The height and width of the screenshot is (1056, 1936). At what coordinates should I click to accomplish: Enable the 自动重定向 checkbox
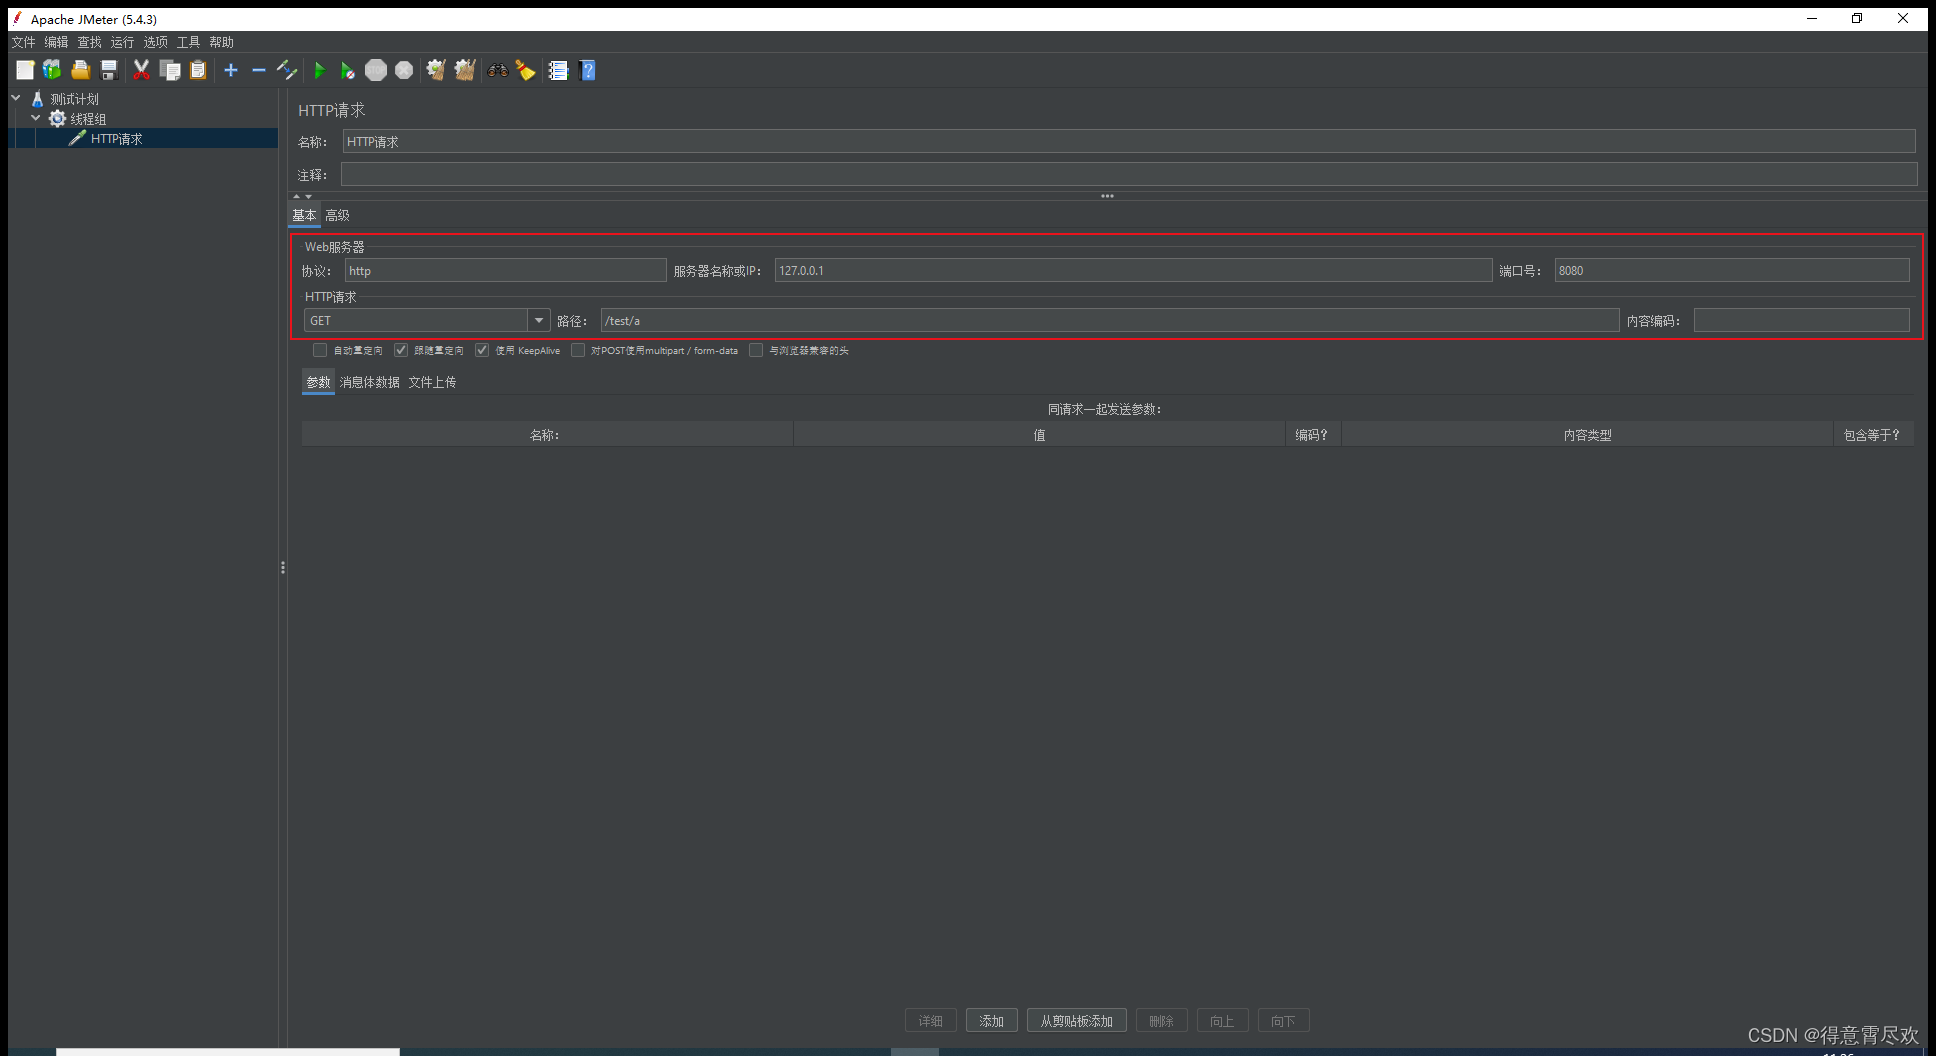[x=320, y=350]
